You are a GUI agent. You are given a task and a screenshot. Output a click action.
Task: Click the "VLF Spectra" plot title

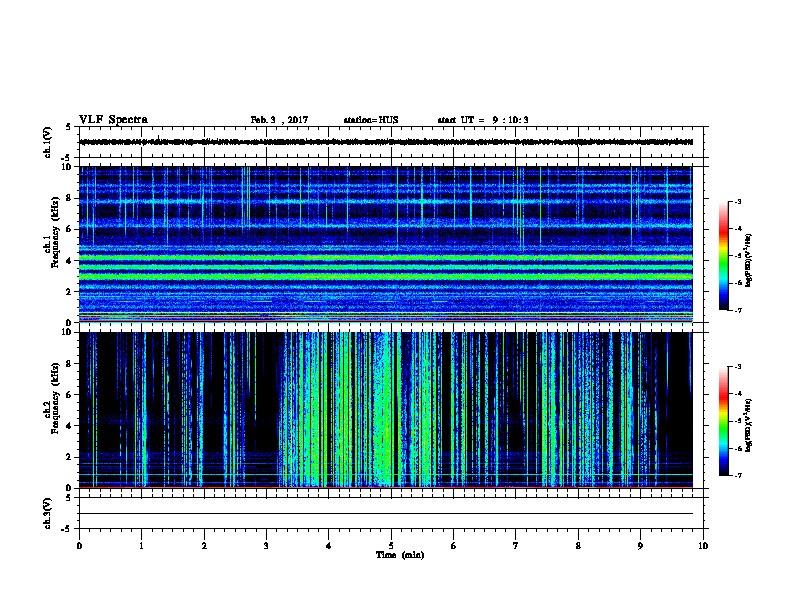(113, 119)
